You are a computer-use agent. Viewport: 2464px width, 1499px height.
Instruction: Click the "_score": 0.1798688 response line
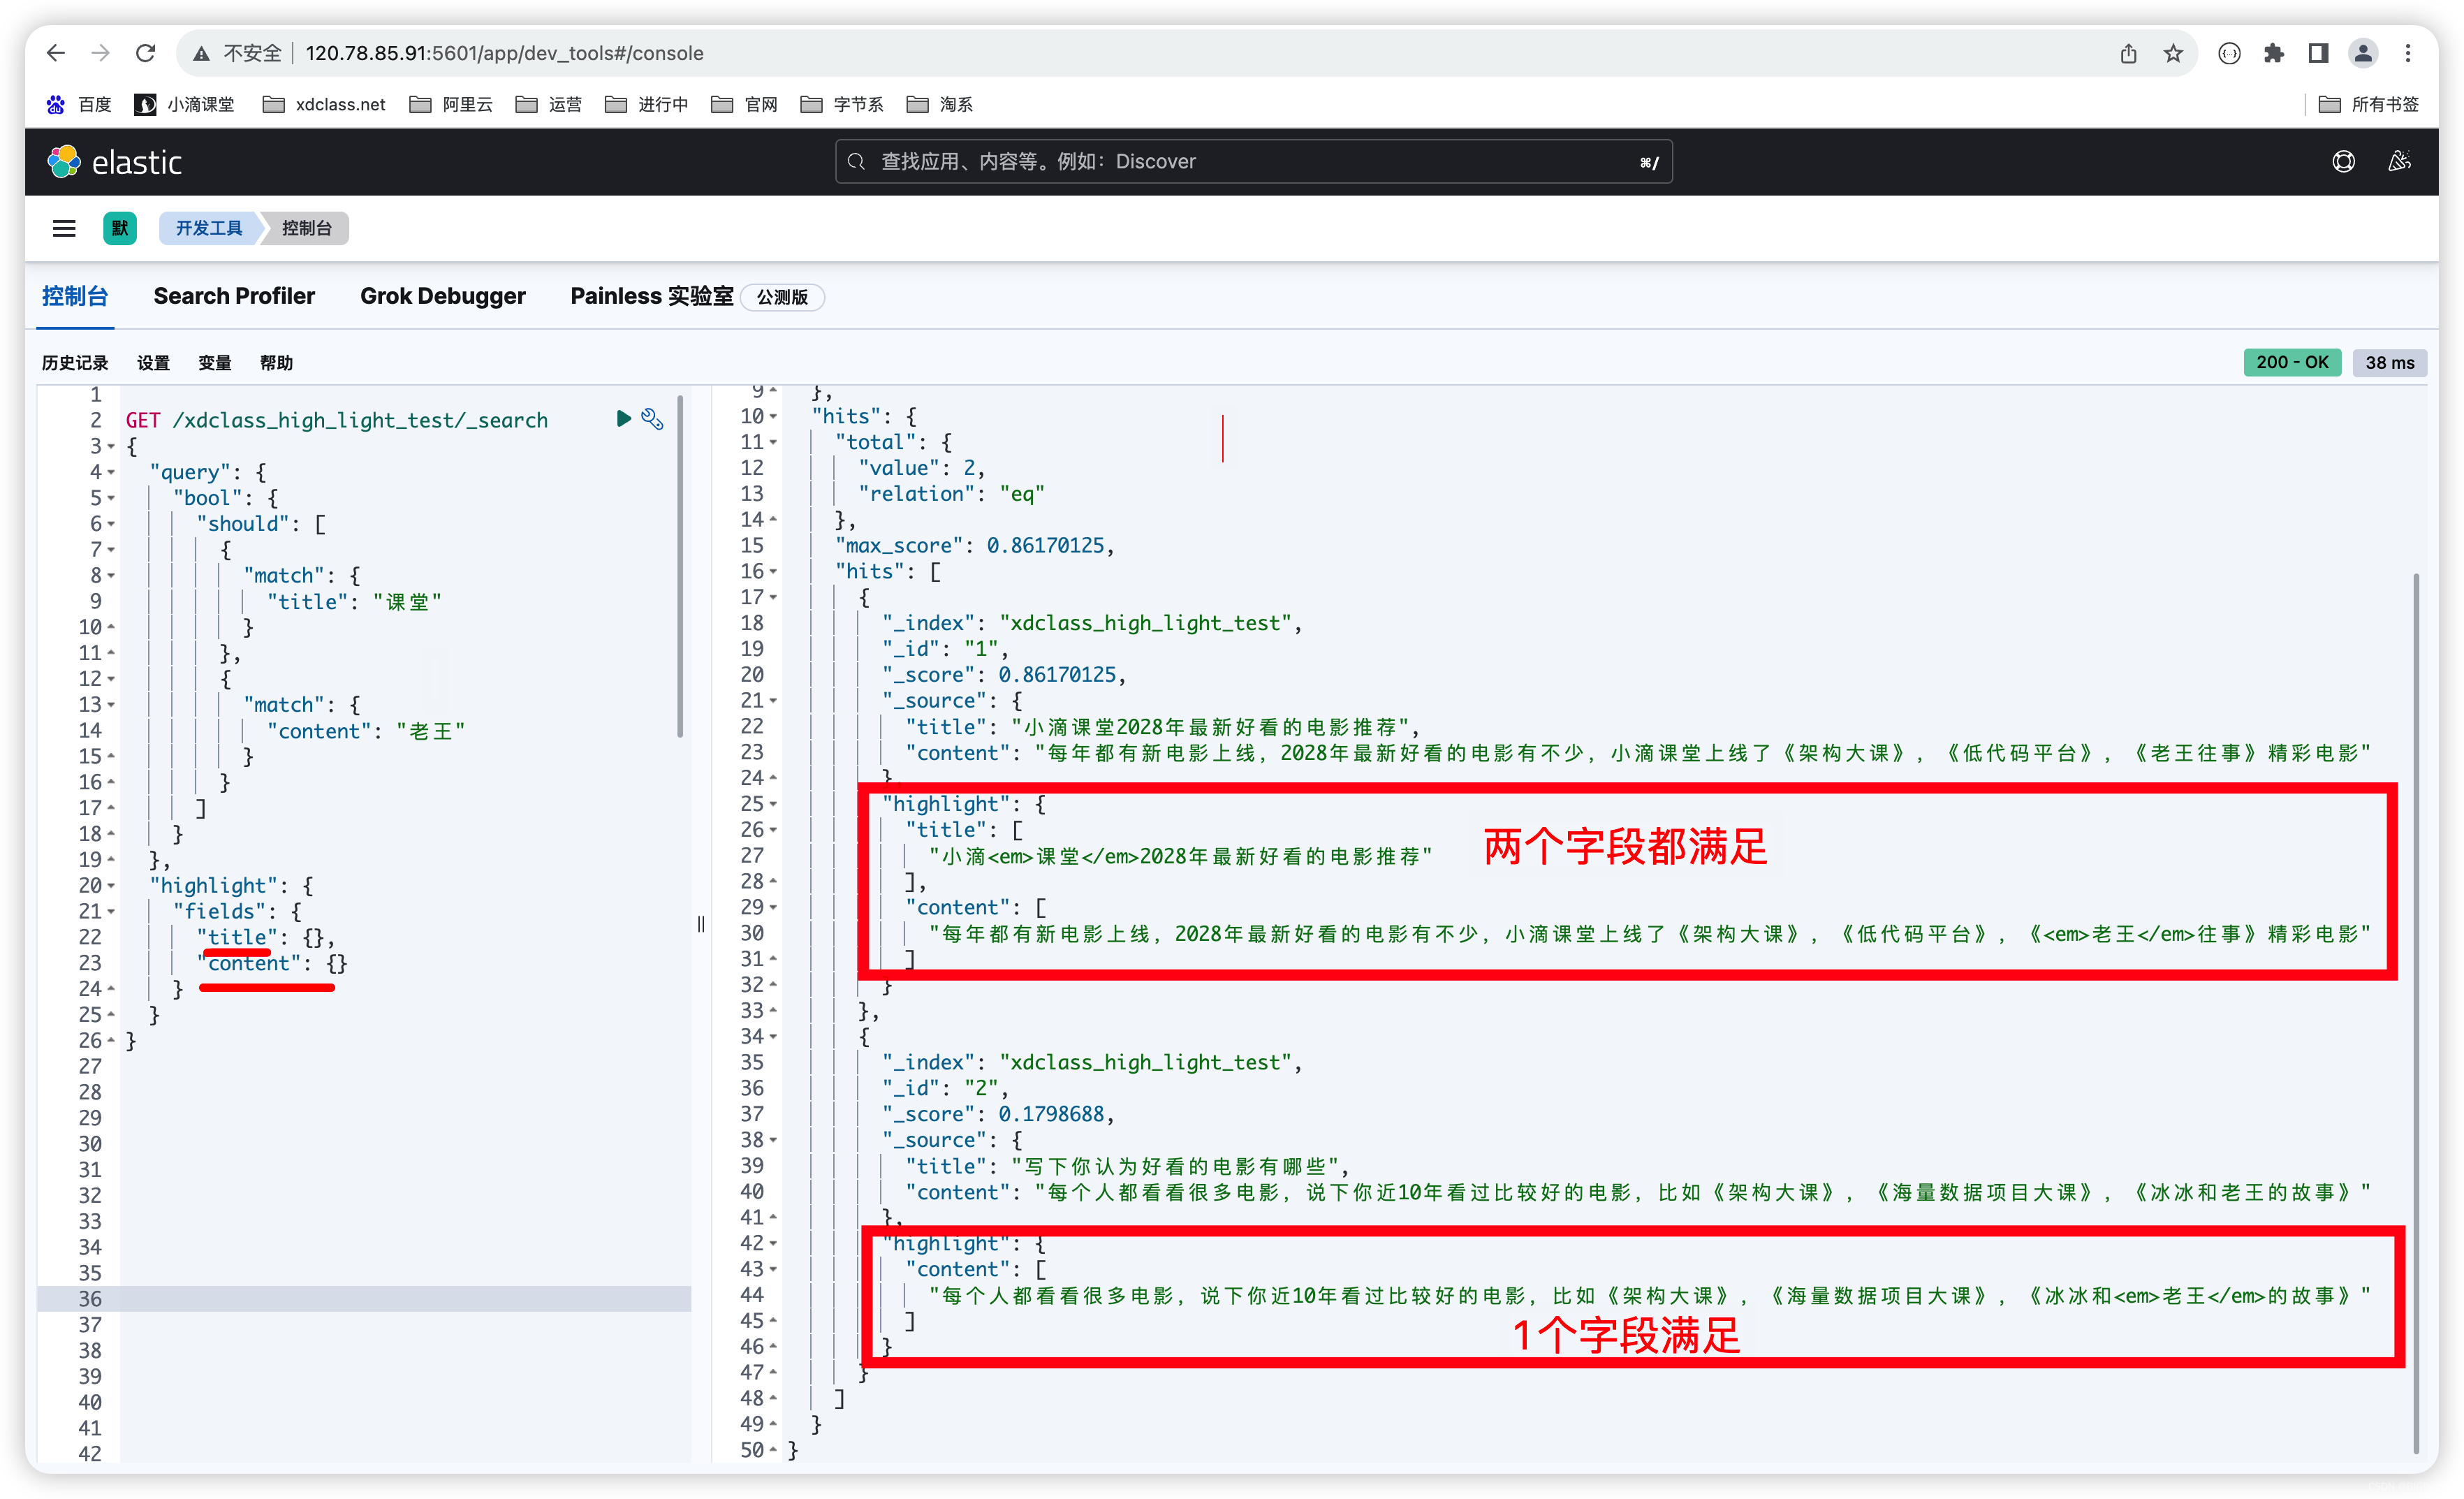pyautogui.click(x=998, y=1114)
